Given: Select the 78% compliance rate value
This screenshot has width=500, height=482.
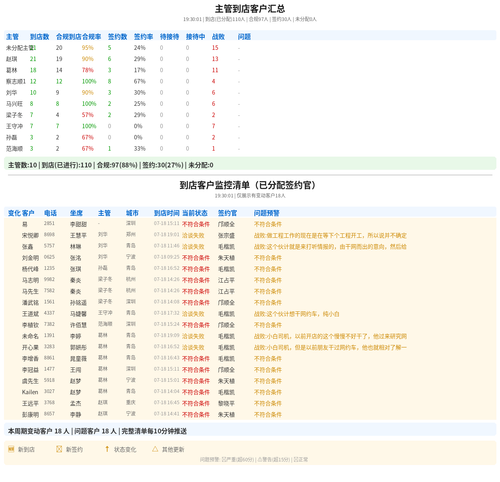Looking at the screenshot, I should (x=88, y=70).
